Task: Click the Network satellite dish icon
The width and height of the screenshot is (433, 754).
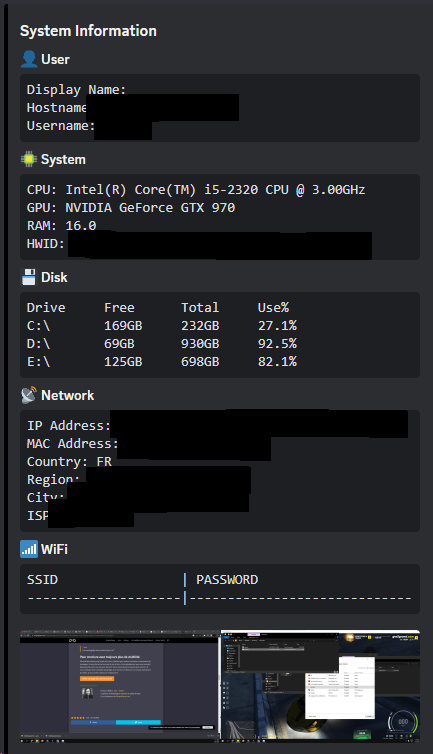Action: pyautogui.click(x=29, y=395)
